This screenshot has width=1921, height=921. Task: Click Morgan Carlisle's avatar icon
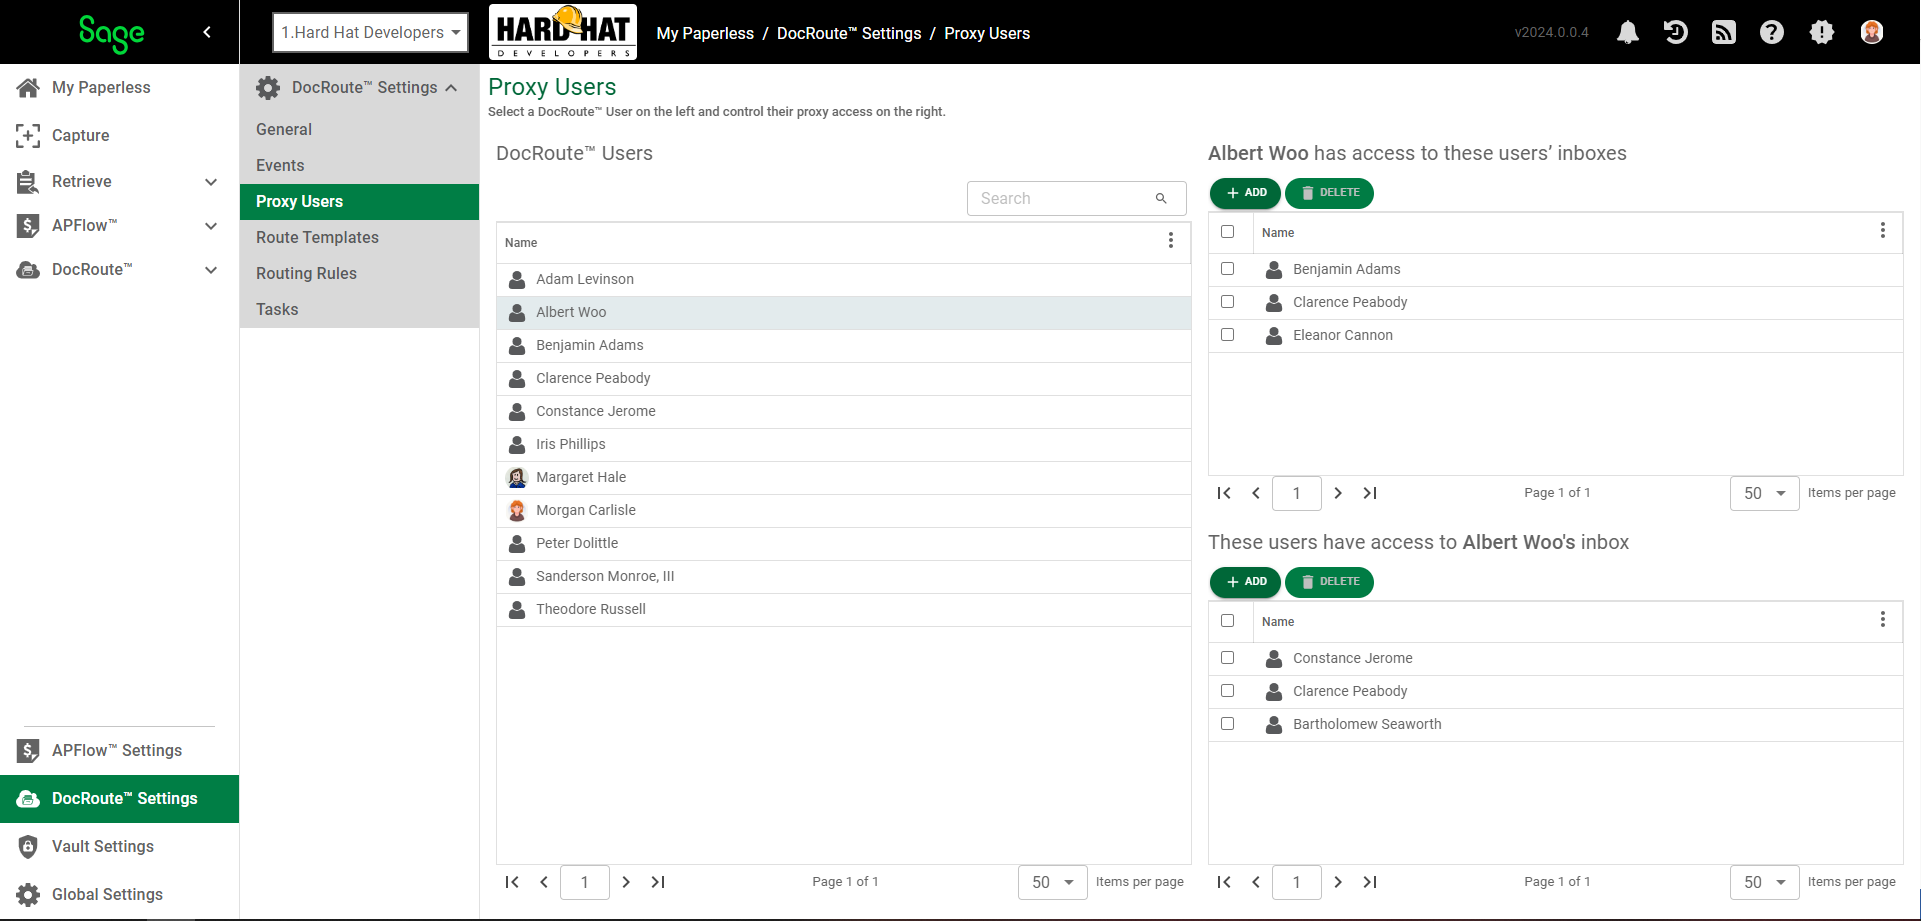(x=517, y=510)
